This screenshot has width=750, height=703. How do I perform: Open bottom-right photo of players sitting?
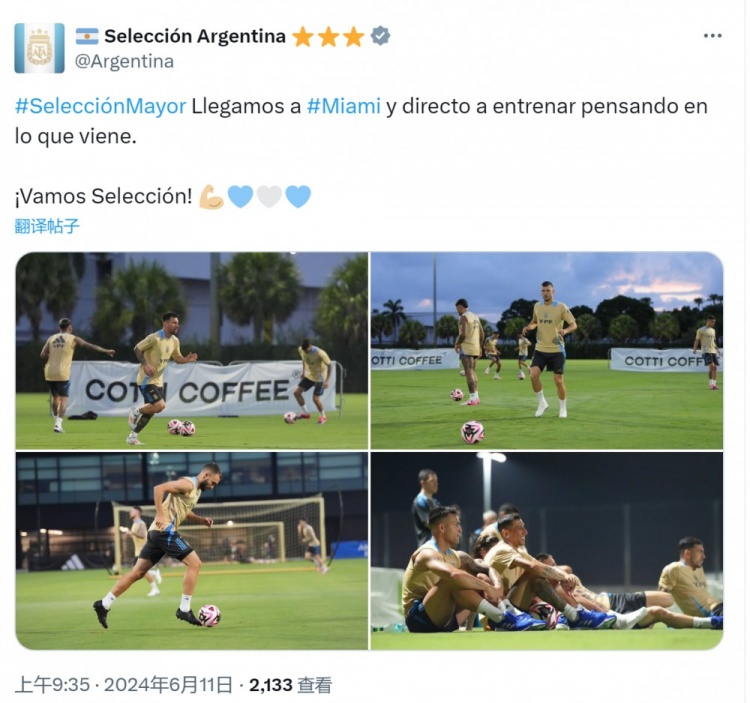point(547,551)
